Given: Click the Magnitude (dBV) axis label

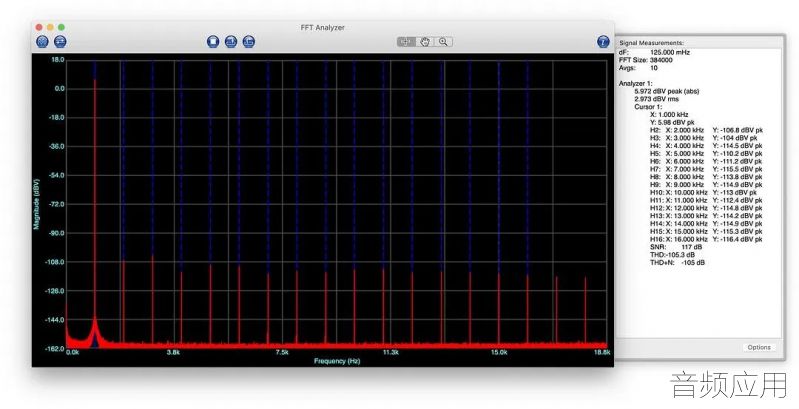Looking at the screenshot, I should click(x=36, y=204).
